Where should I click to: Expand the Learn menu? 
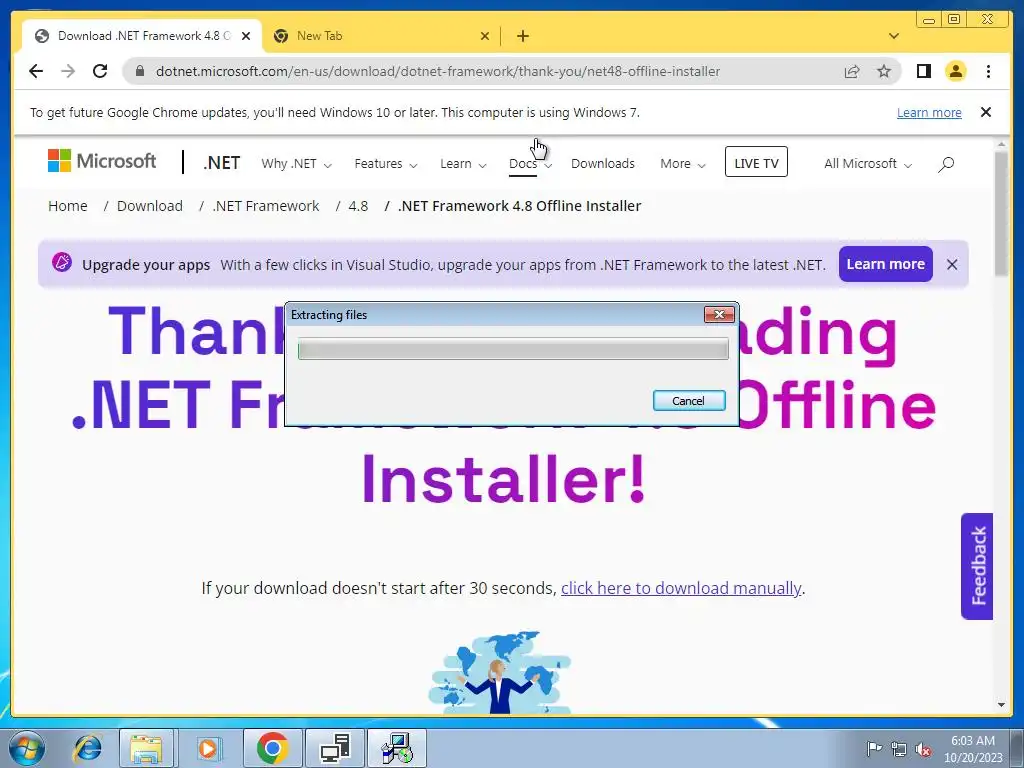click(x=463, y=163)
